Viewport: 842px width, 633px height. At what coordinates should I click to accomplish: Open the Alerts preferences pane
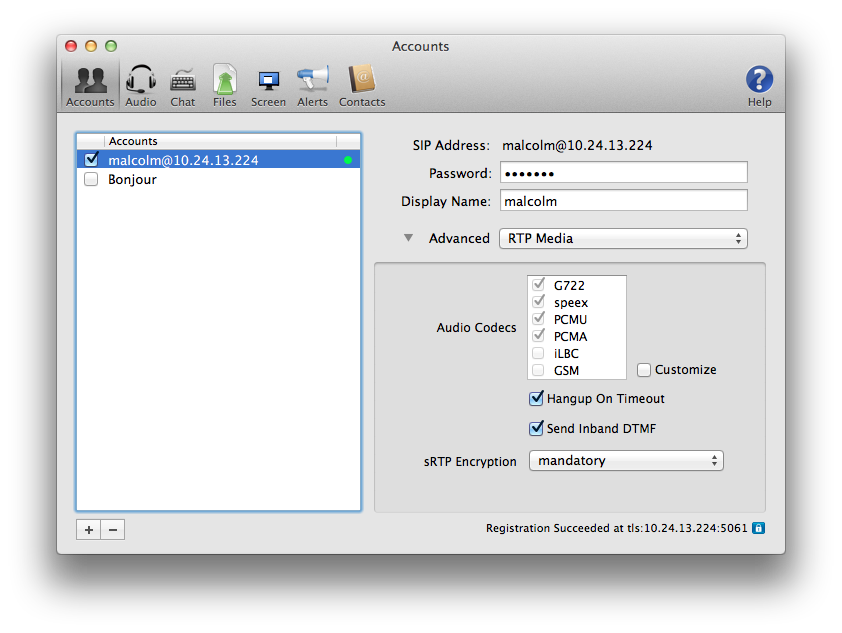[x=312, y=84]
